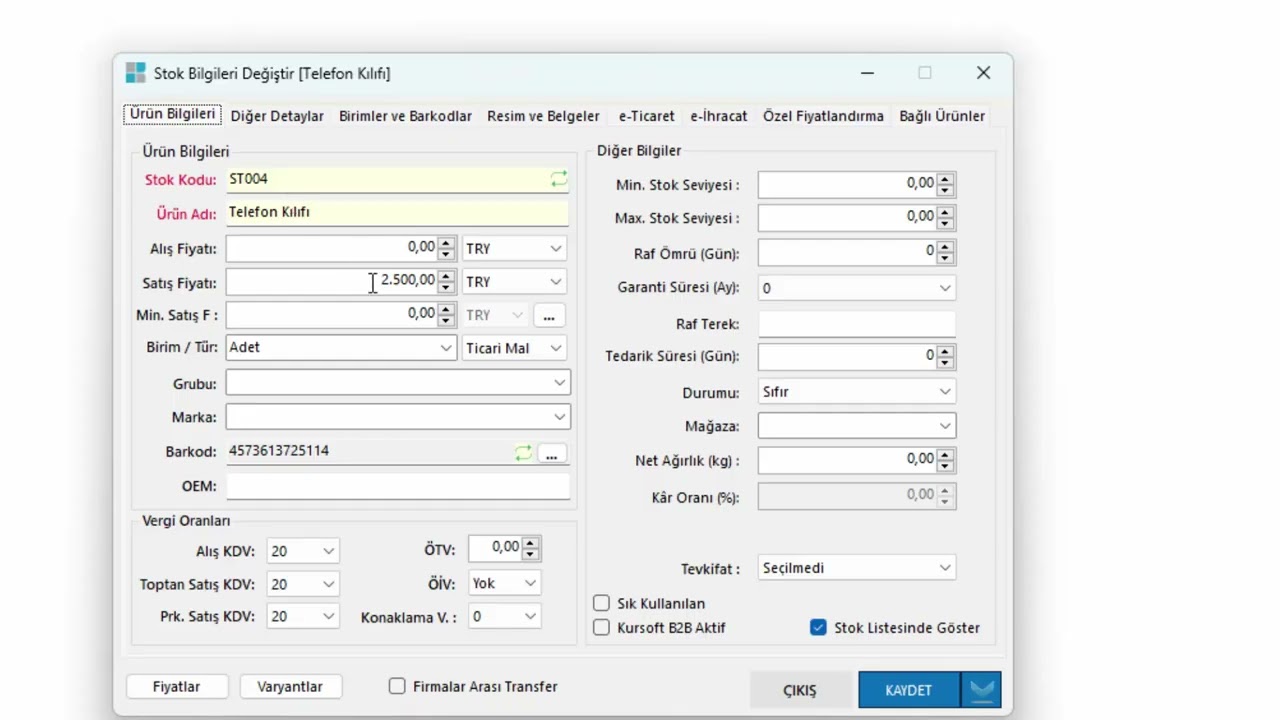The height and width of the screenshot is (720, 1280).
Task: Toggle Sık Kullanılan checkbox
Action: point(601,603)
